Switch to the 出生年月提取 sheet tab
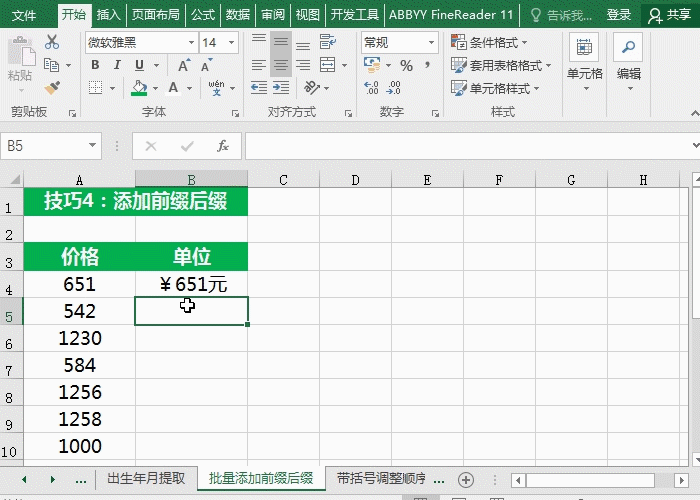 point(146,479)
